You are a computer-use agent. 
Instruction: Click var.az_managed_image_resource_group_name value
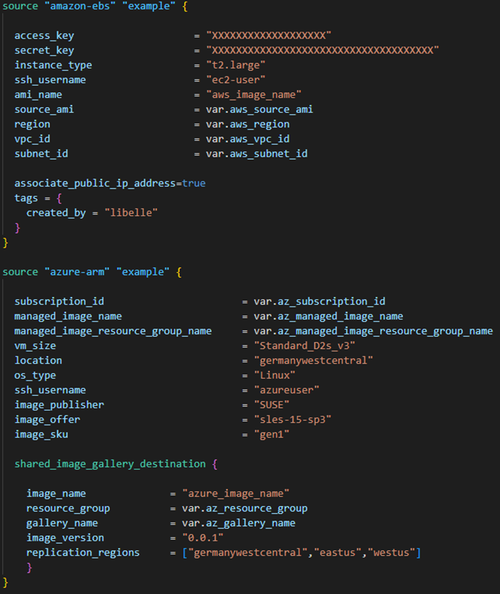coord(373,331)
